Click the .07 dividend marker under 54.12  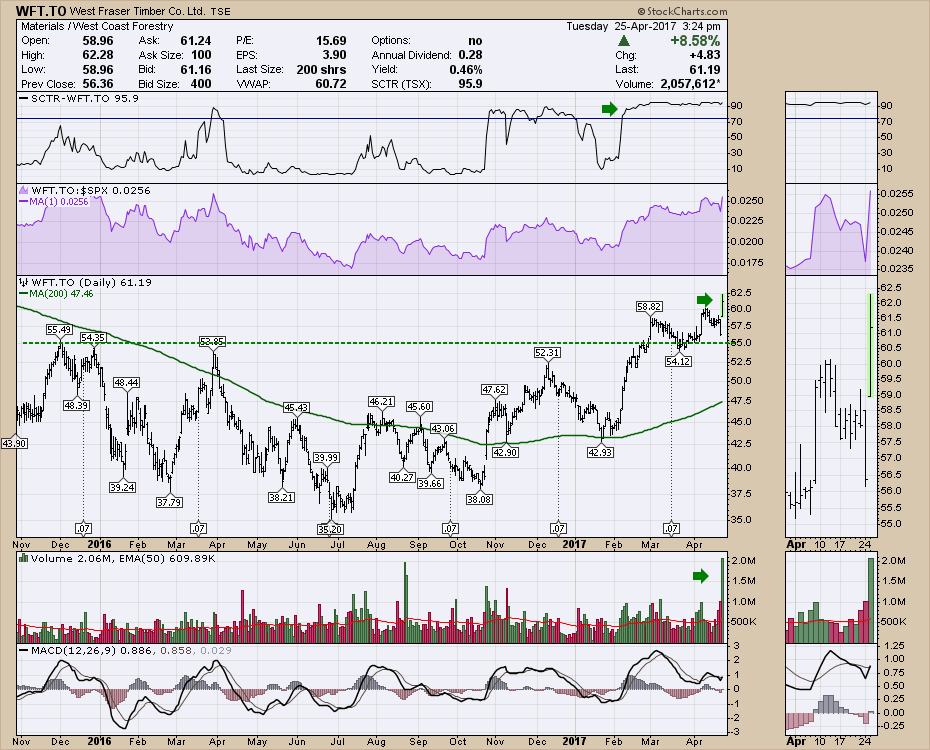pyautogui.click(x=671, y=528)
